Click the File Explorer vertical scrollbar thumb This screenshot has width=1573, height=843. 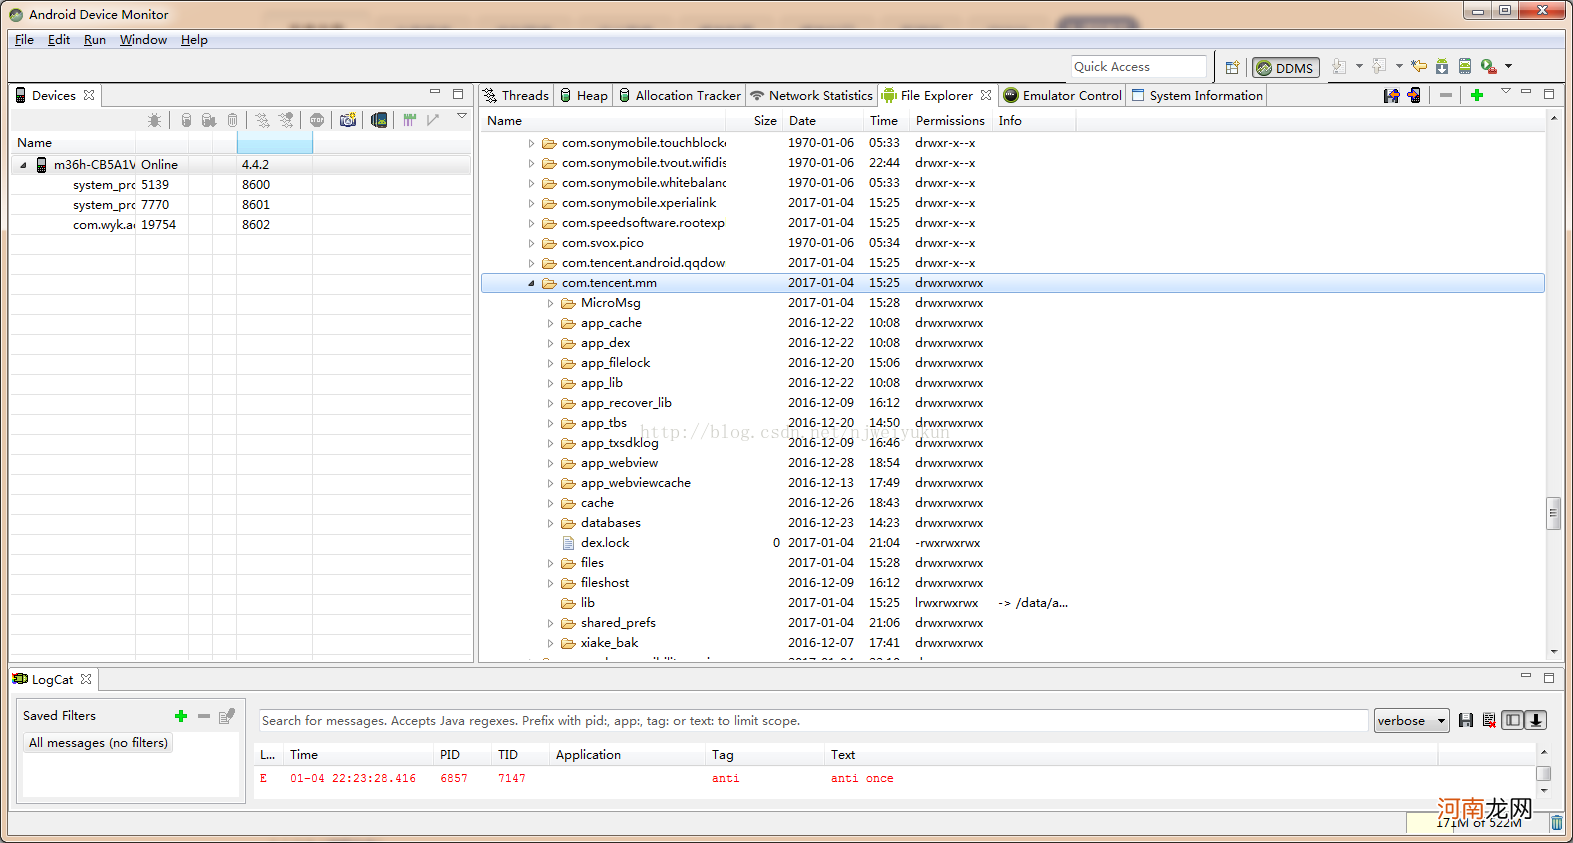(x=1553, y=513)
